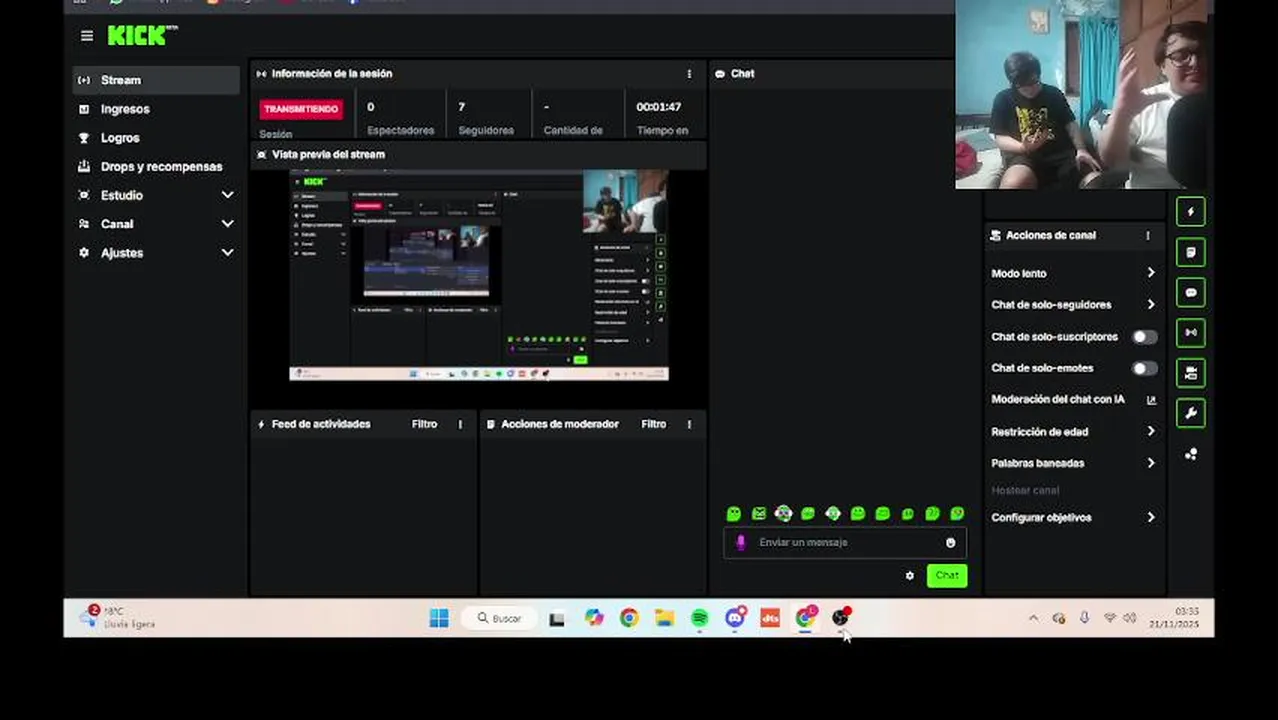Image resolution: width=1278 pixels, height=720 pixels.
Task: Click the note icon below lightning bolt
Action: tap(1190, 252)
